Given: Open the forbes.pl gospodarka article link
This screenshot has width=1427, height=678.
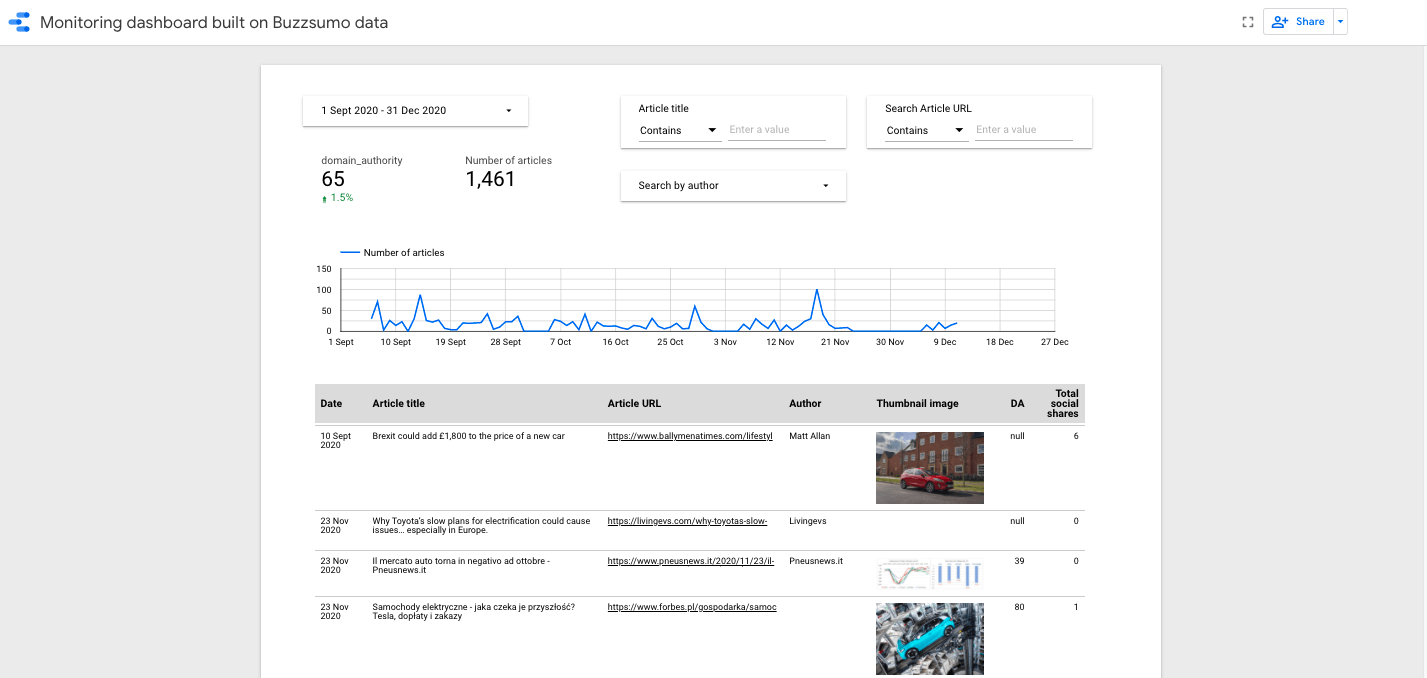Looking at the screenshot, I should [x=691, y=607].
